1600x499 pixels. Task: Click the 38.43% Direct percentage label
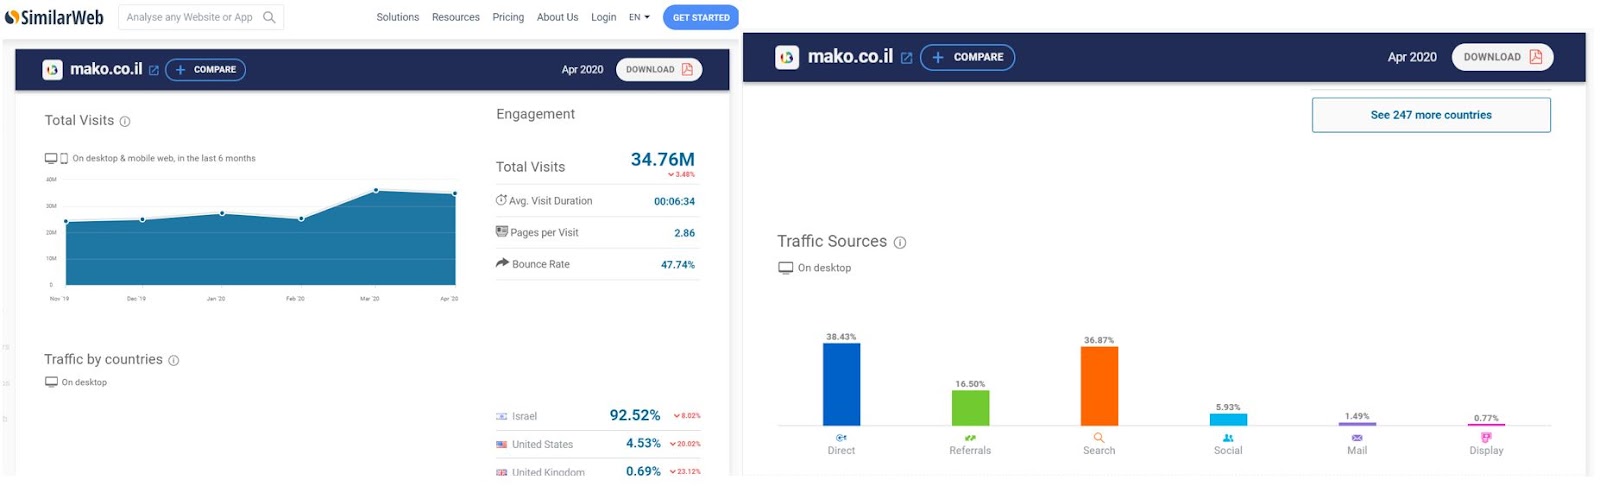(841, 337)
